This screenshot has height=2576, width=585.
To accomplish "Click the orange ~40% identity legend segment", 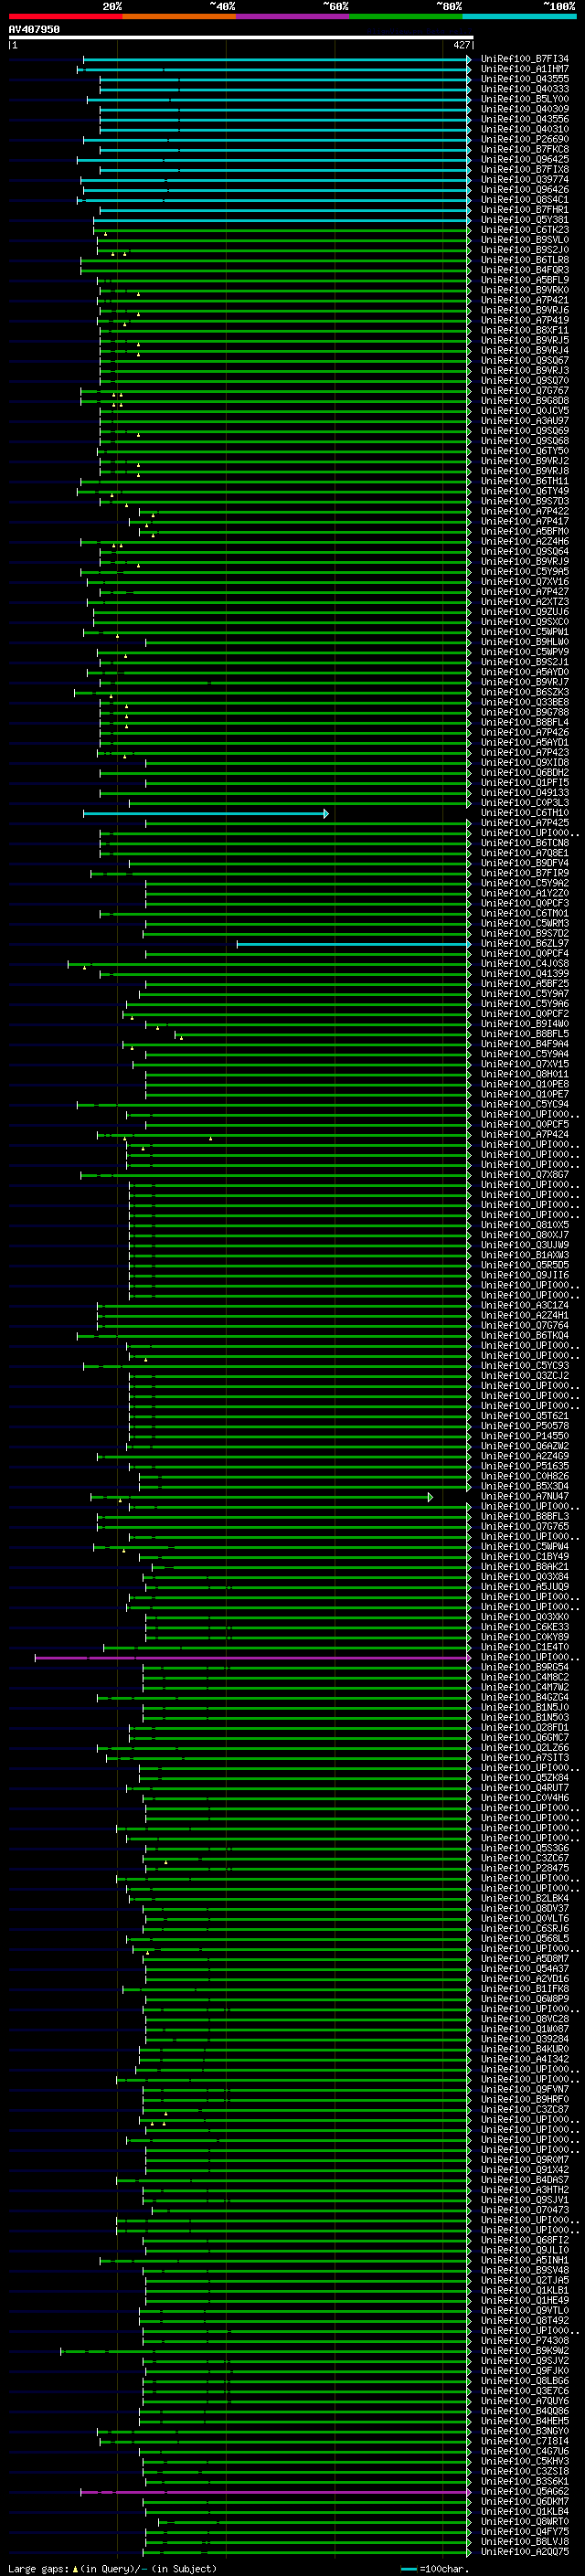I will click(x=179, y=17).
